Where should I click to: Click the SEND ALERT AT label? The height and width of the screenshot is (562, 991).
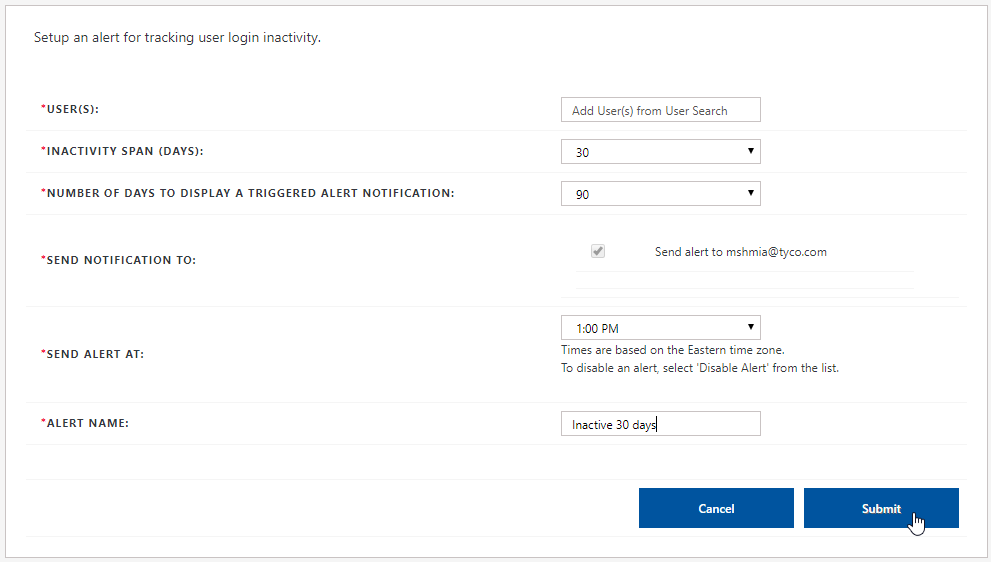point(95,354)
